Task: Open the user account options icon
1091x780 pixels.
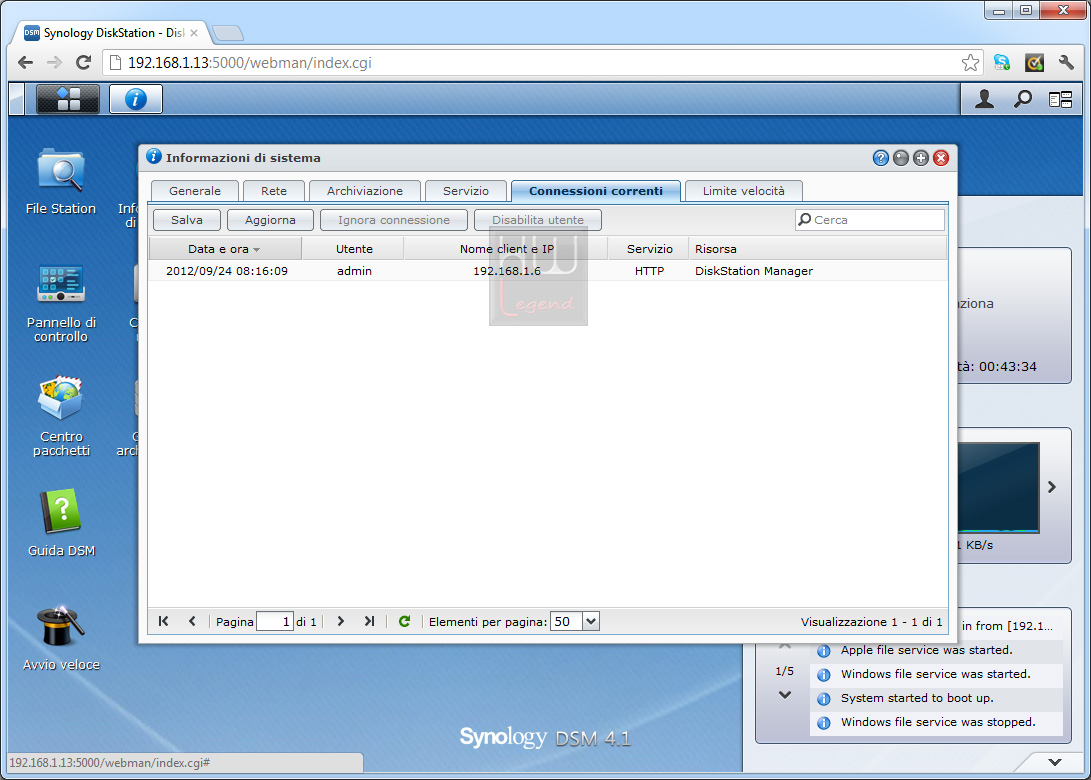Action: [x=984, y=100]
